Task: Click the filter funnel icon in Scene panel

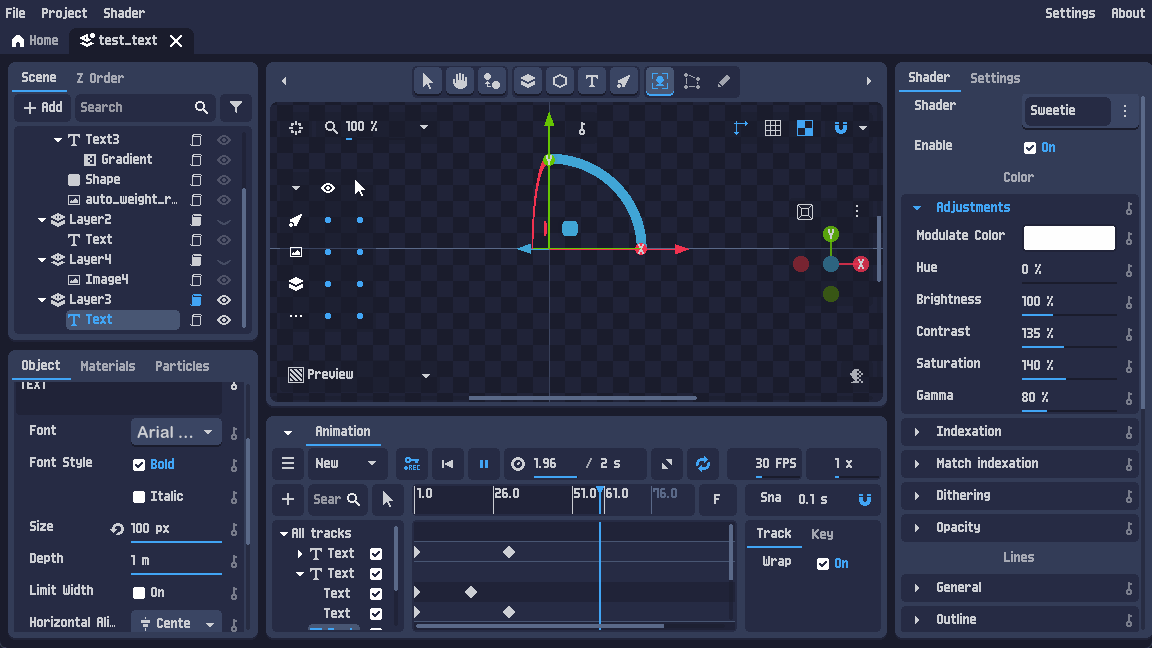Action: tap(236, 107)
